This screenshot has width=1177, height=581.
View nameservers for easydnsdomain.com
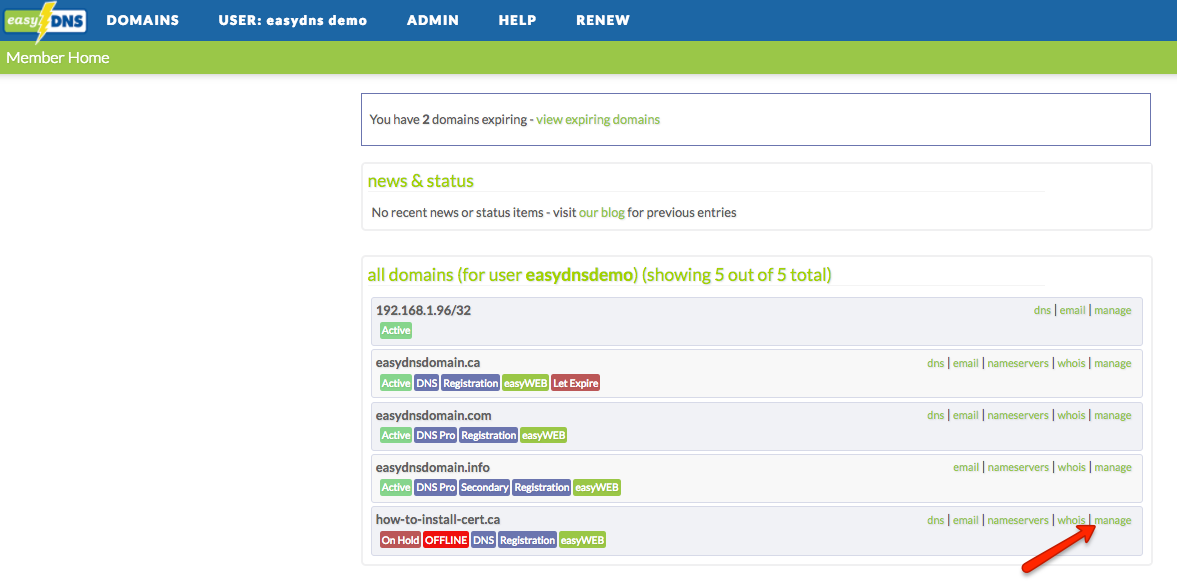click(1018, 415)
